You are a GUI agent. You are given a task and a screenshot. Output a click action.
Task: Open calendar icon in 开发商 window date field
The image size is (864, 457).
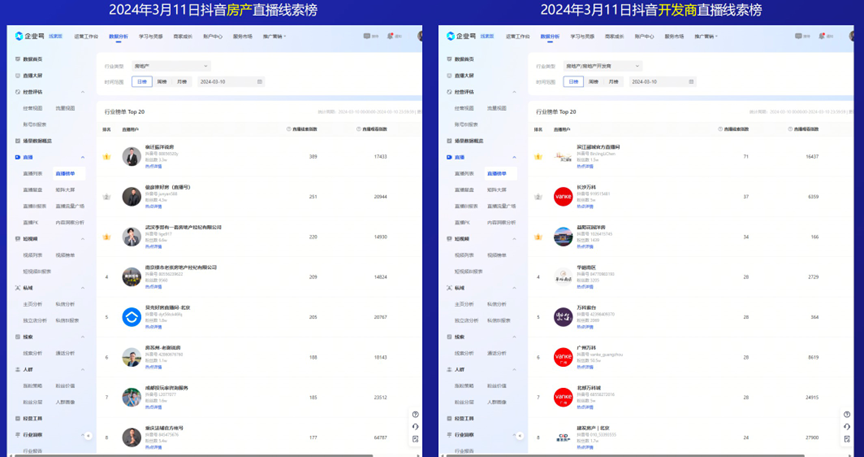(x=691, y=82)
